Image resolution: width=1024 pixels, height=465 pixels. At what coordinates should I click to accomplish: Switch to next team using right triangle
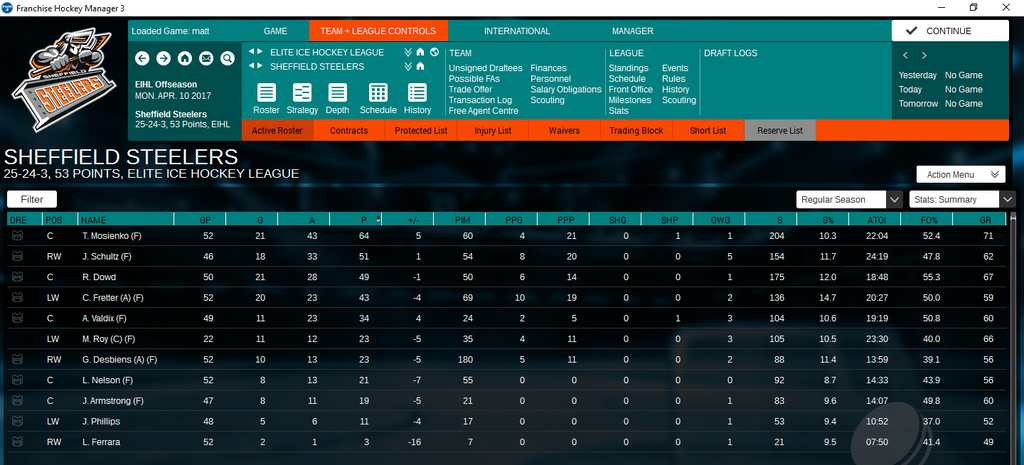click(x=259, y=66)
